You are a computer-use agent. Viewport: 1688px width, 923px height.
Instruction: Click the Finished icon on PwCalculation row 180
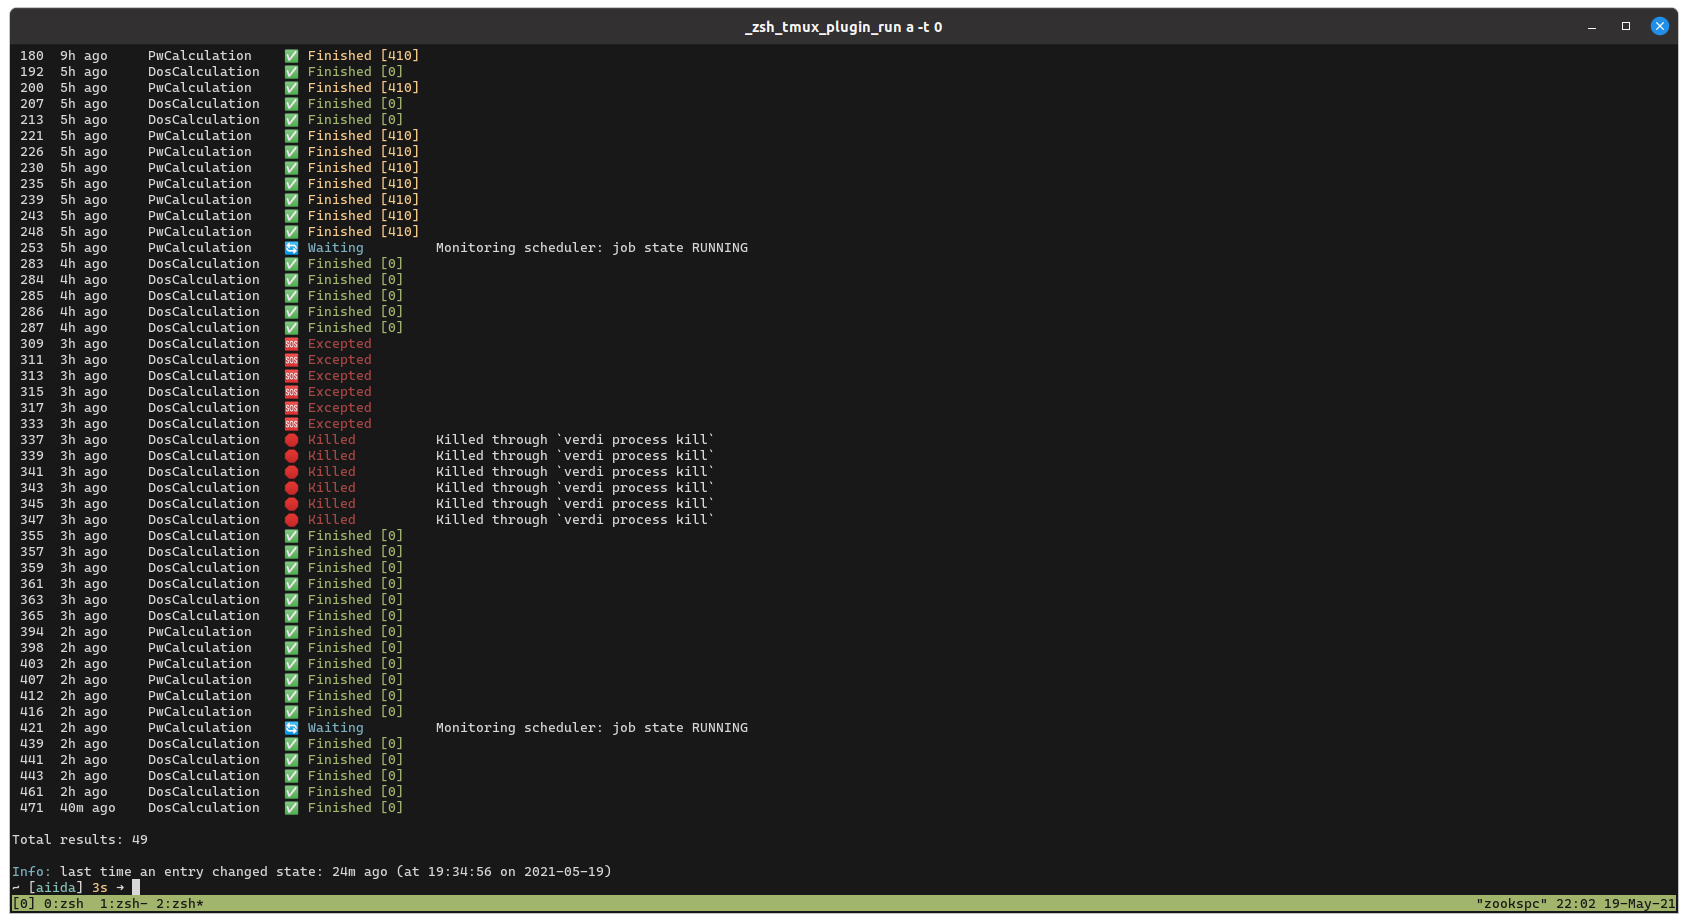coord(291,55)
